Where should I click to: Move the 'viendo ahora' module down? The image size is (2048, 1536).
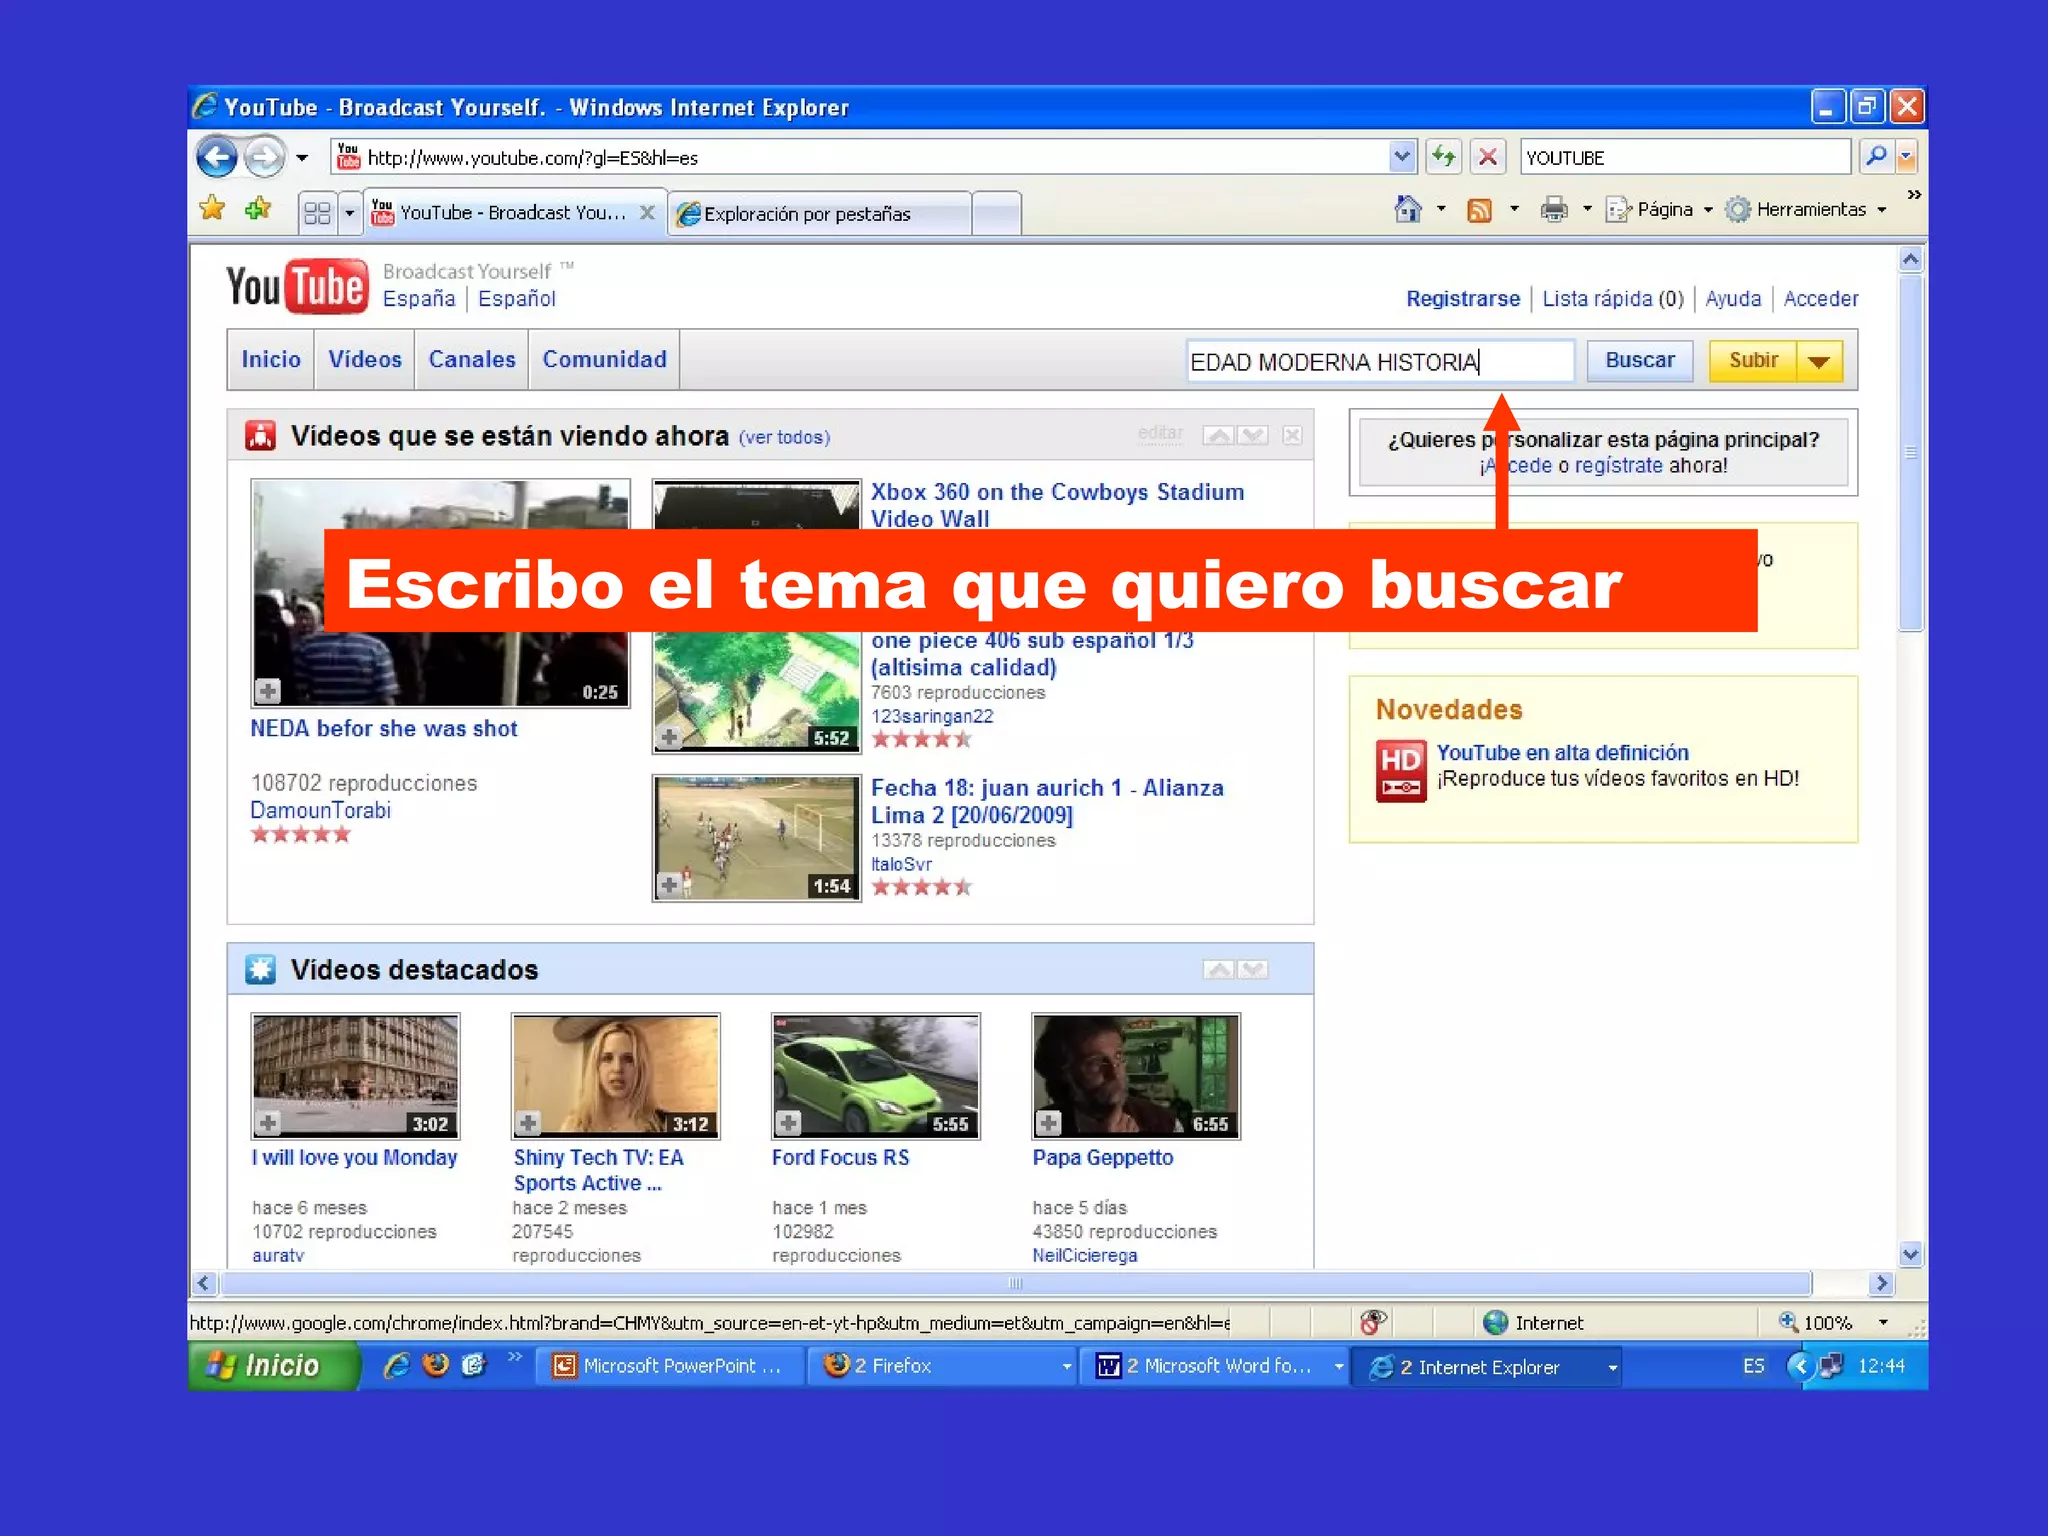pos(1252,435)
